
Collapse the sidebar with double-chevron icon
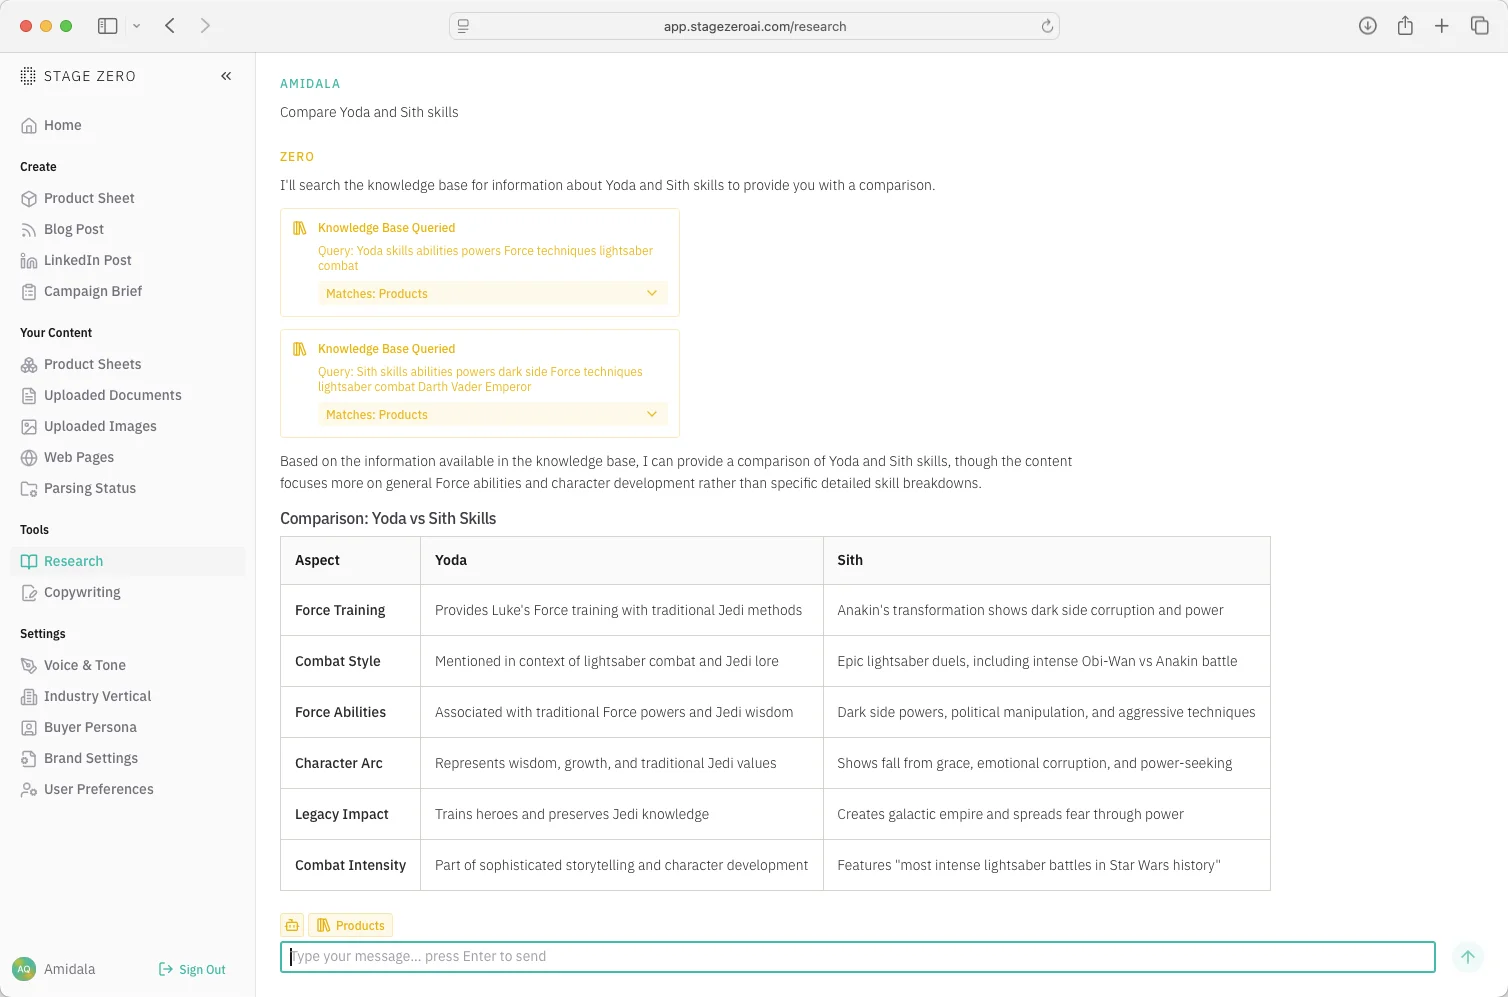[226, 76]
